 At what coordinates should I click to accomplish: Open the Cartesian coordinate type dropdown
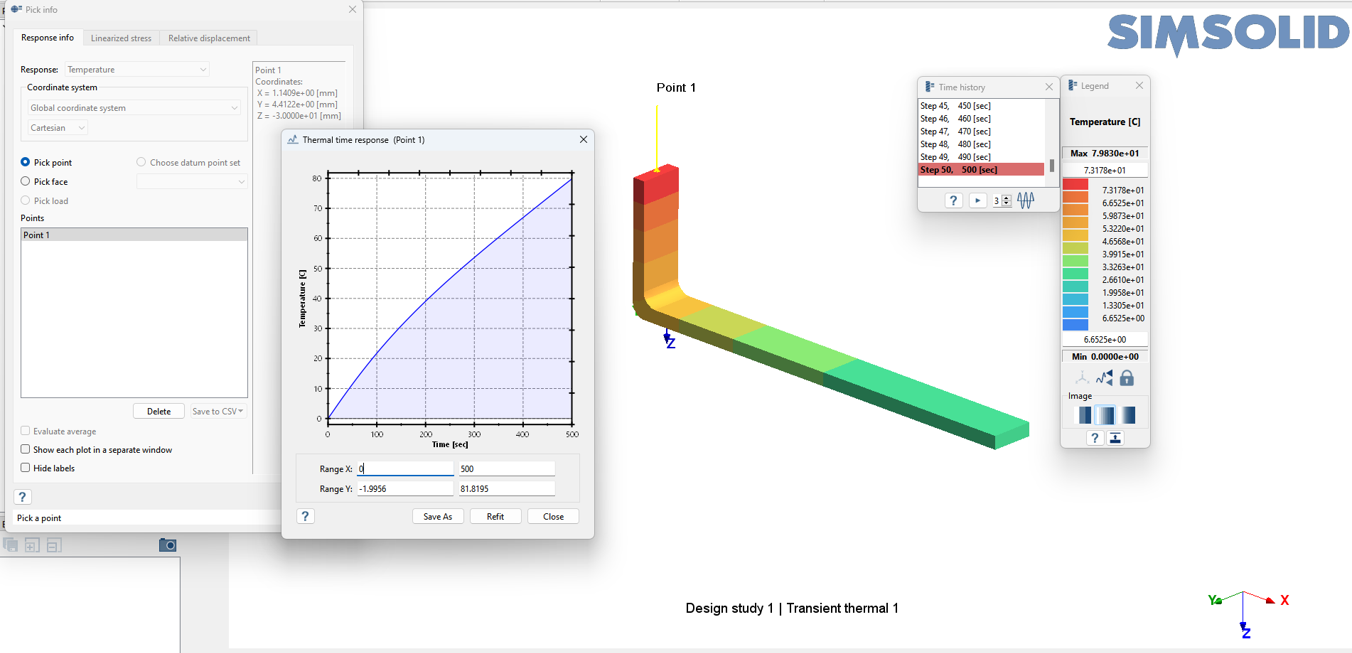click(x=58, y=128)
